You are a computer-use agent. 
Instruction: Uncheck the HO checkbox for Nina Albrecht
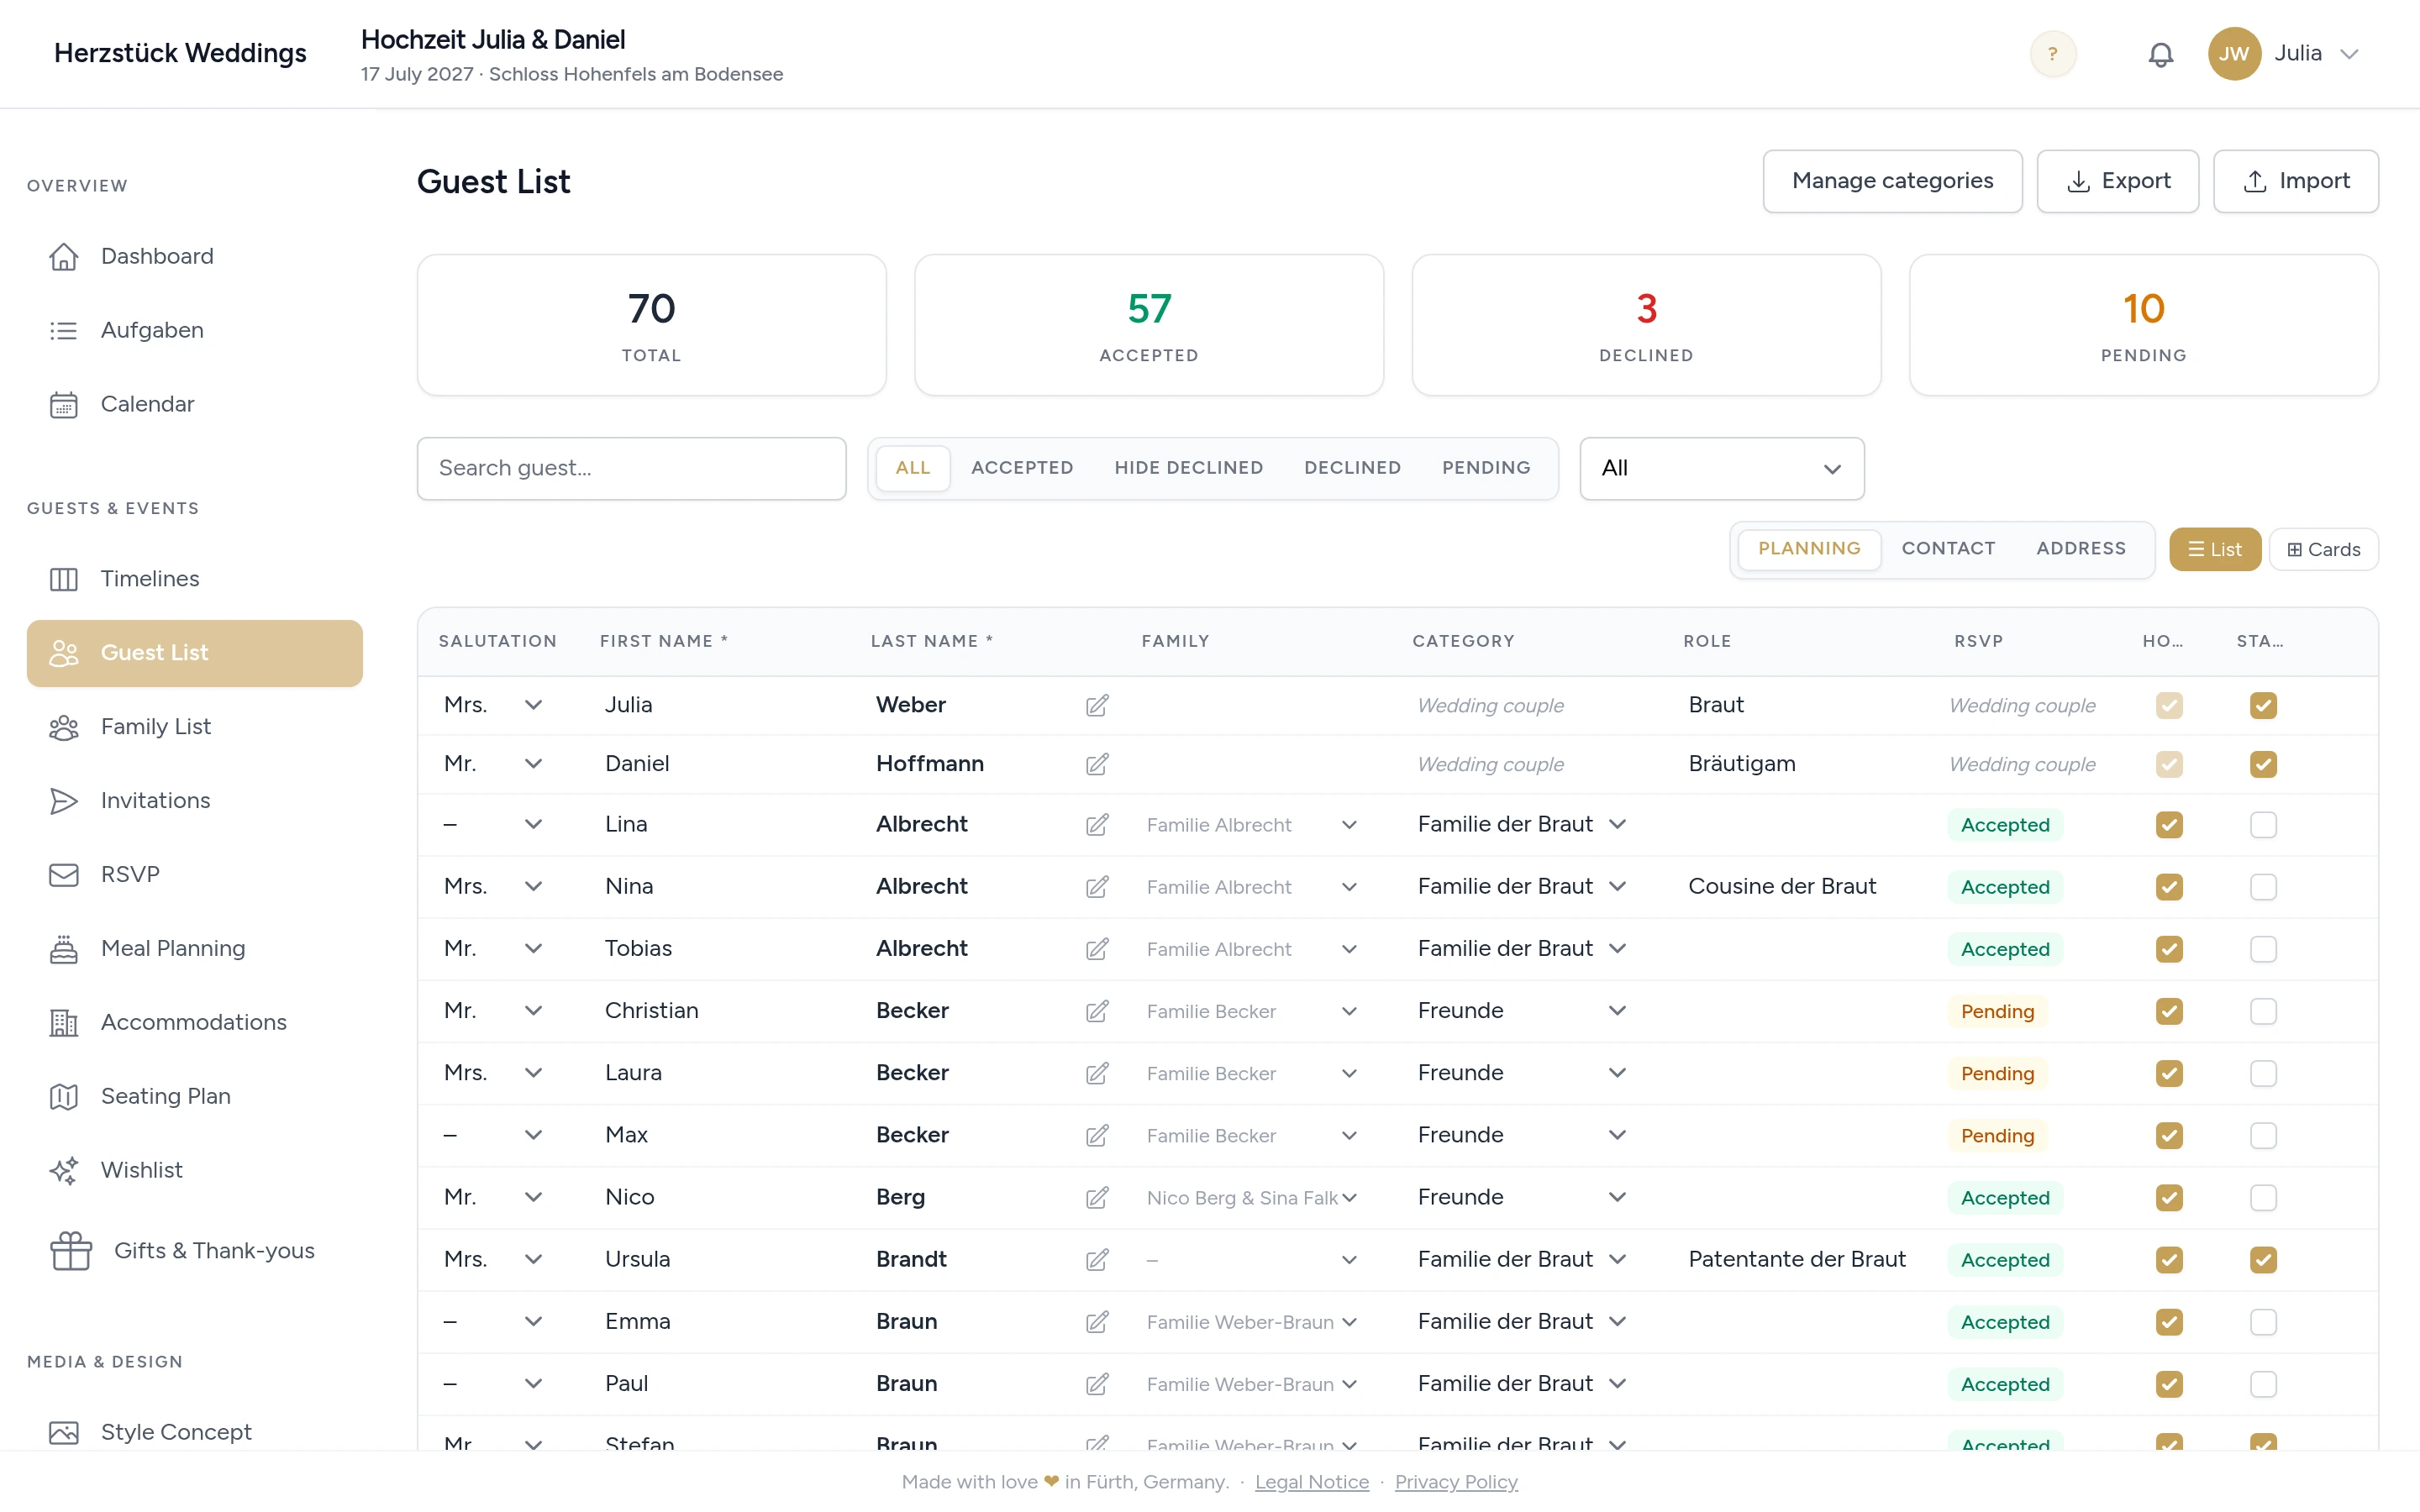(x=2169, y=887)
